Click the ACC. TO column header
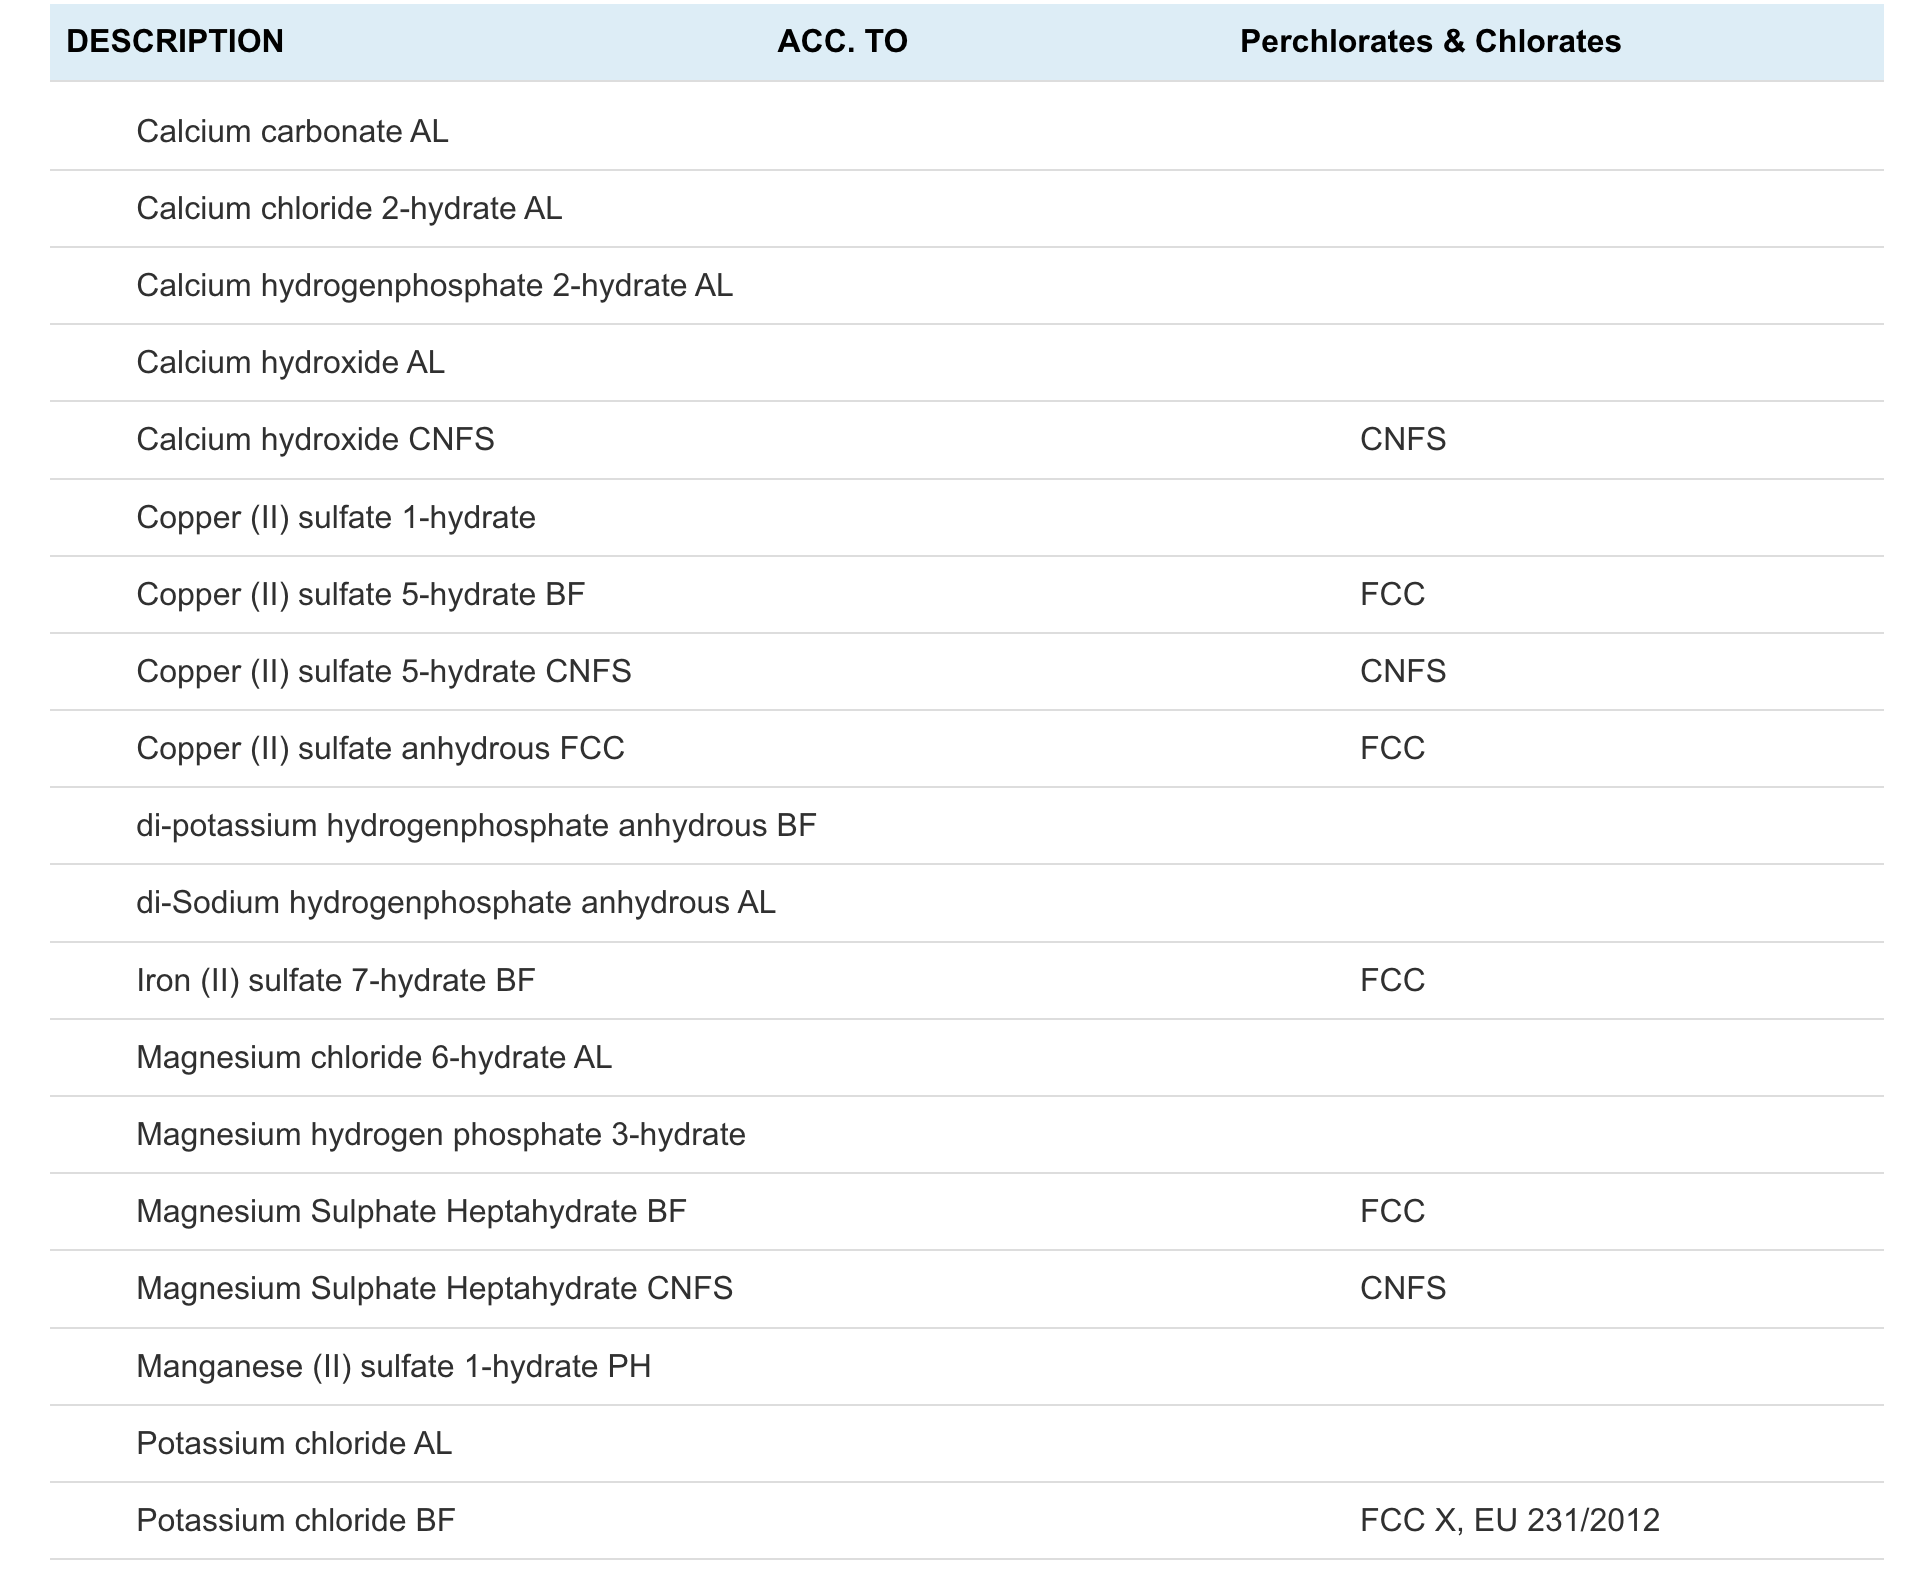Image resolution: width=1924 pixels, height=1580 pixels. [x=842, y=41]
